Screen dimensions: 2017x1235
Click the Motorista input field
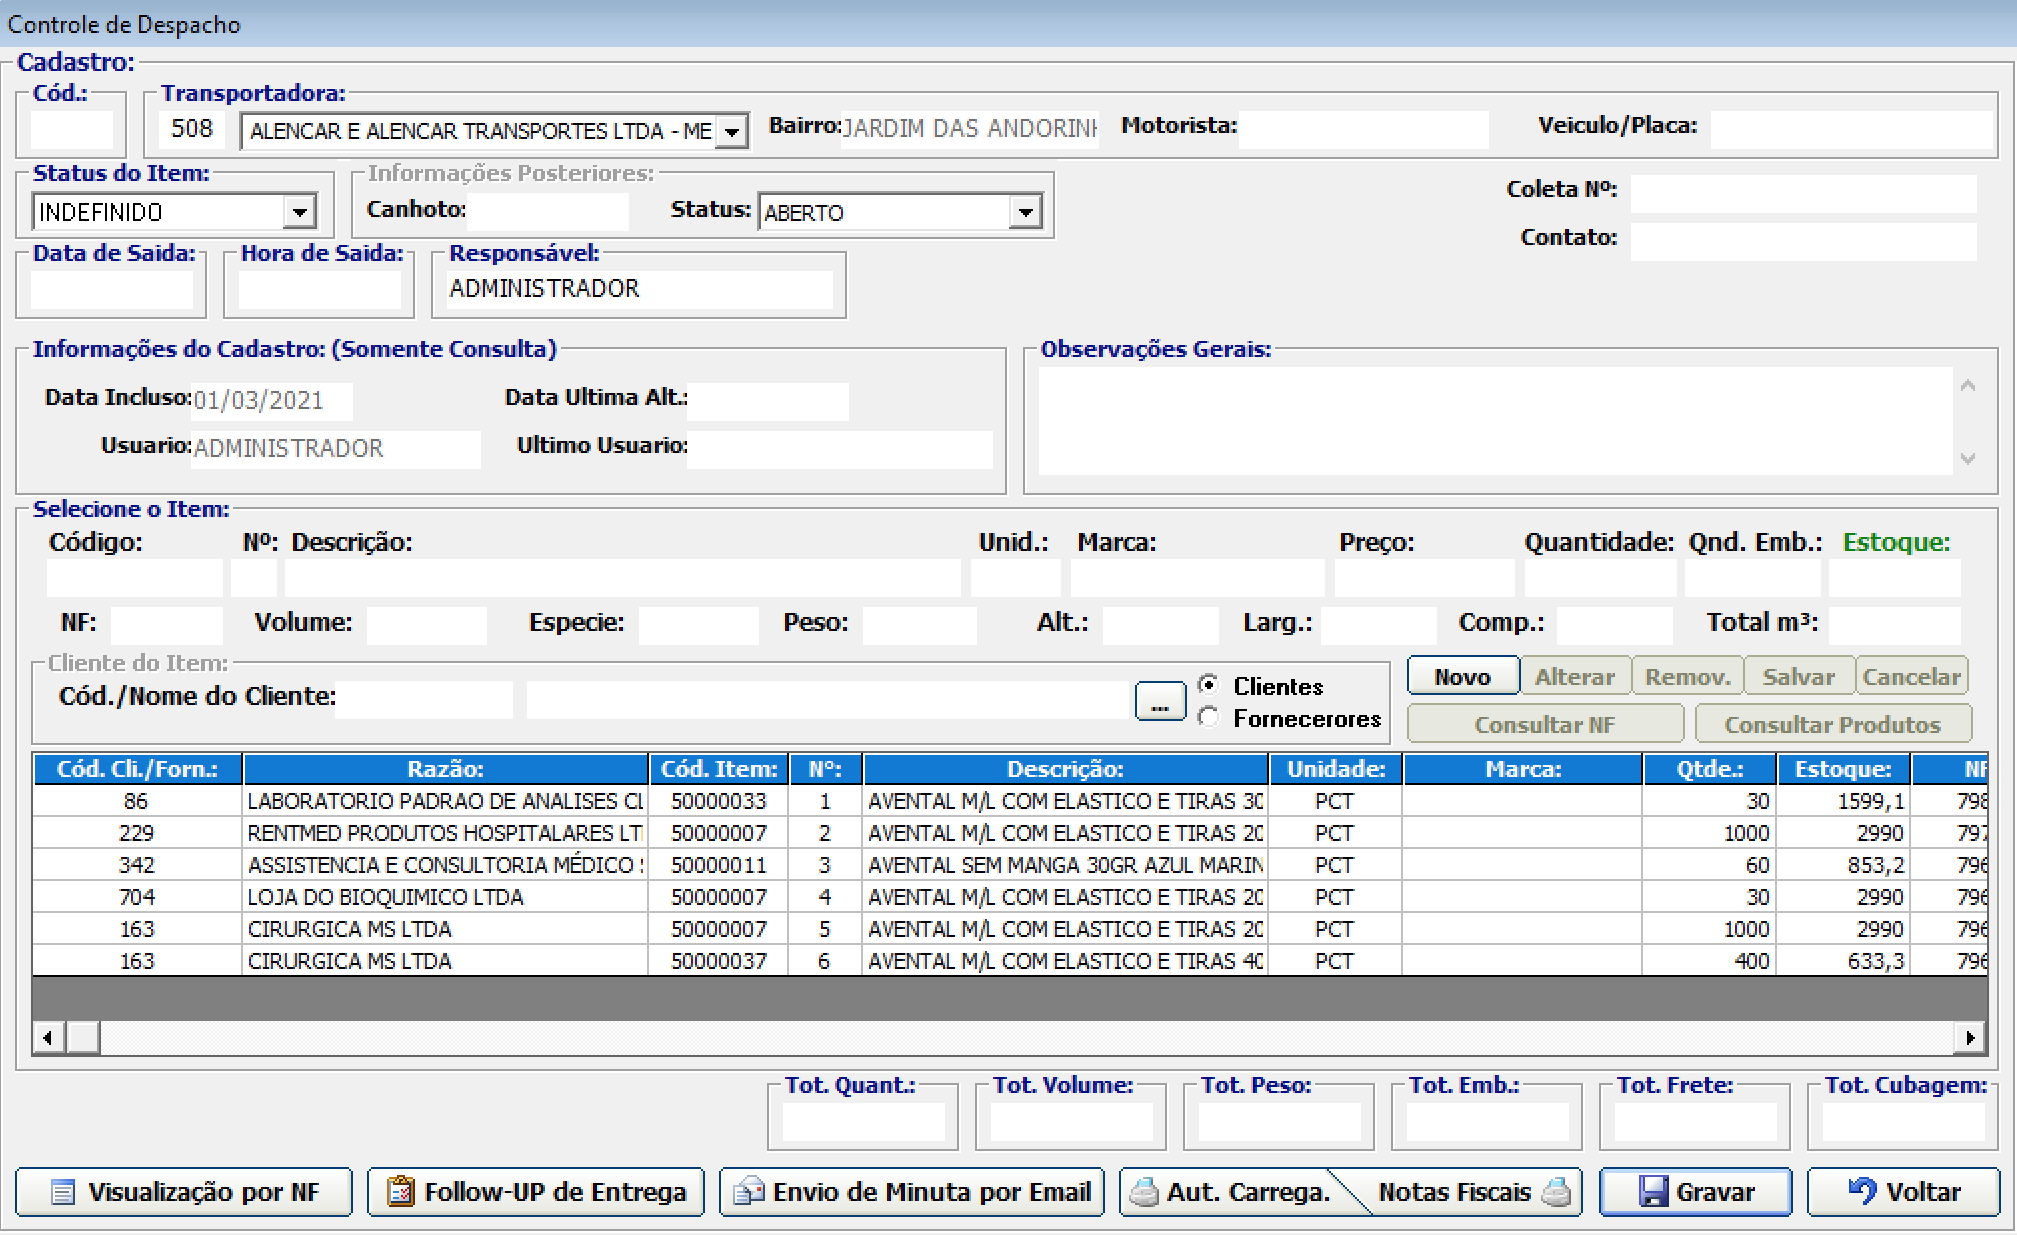point(1362,128)
